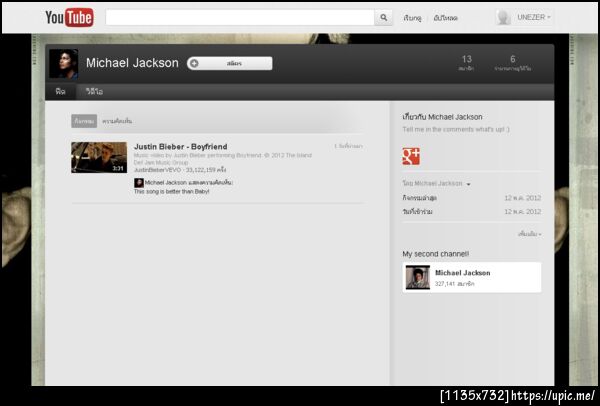View the 6 video views count
This screenshot has height=406, width=600.
click(512, 63)
